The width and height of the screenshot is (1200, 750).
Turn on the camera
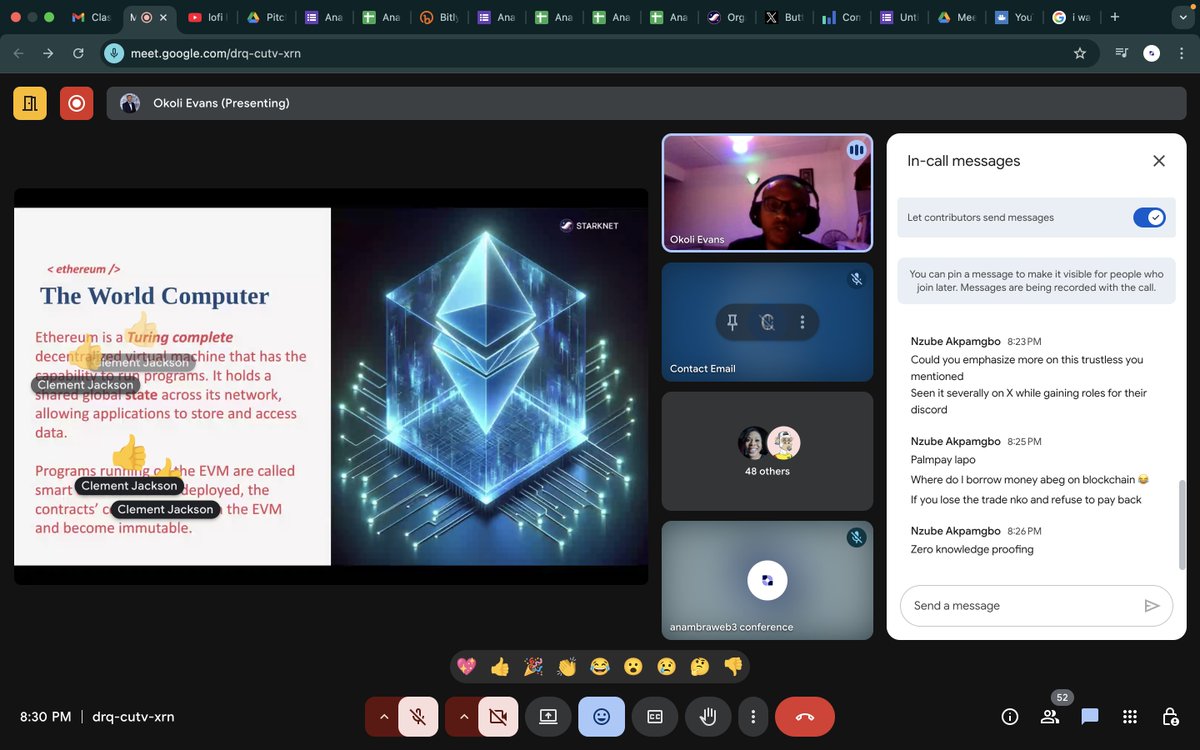point(498,716)
